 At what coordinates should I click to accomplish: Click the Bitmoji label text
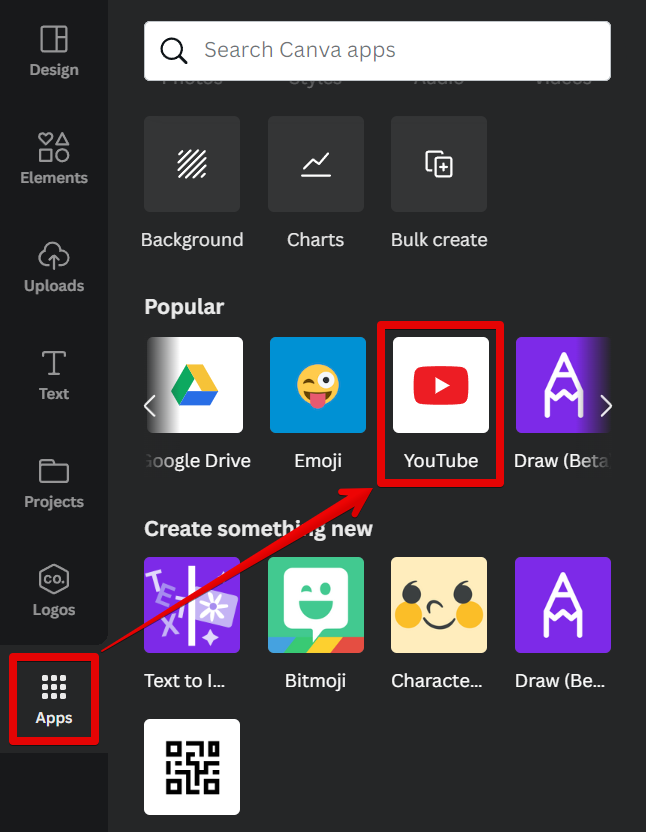coord(315,681)
